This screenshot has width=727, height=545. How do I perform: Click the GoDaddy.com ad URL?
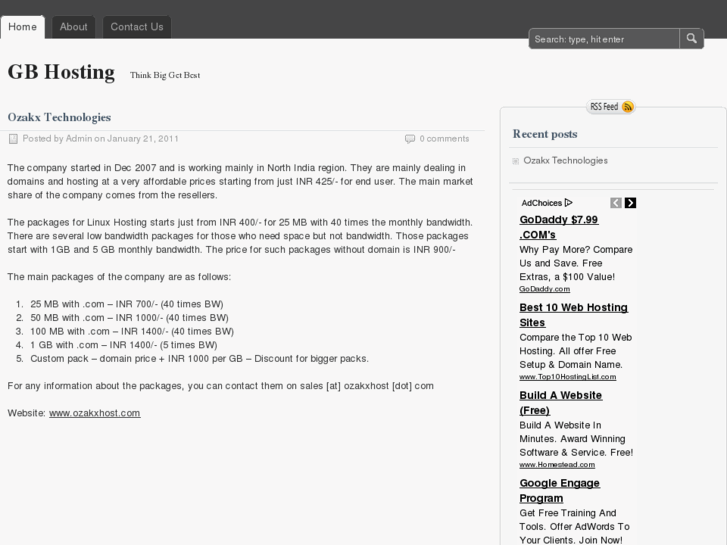pos(544,289)
